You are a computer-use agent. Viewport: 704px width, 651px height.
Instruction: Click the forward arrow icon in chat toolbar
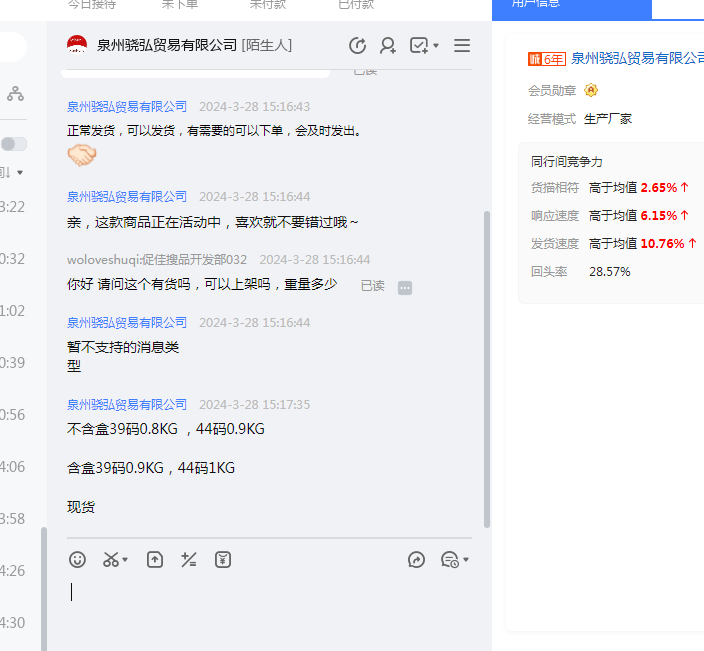[x=417, y=560]
